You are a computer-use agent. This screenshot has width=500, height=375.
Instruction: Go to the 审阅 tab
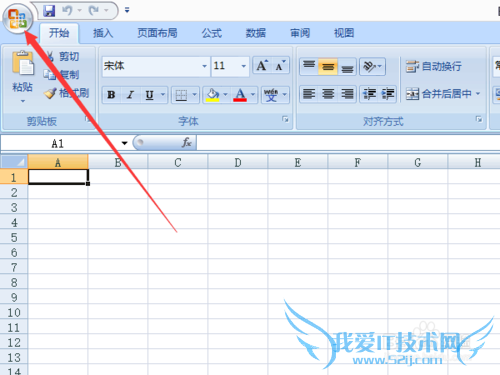pos(300,33)
